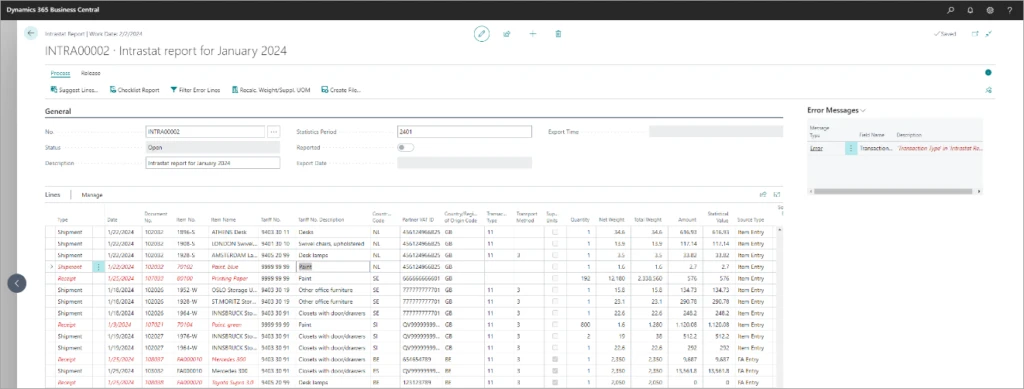Share the Intrastat report page

507,33
